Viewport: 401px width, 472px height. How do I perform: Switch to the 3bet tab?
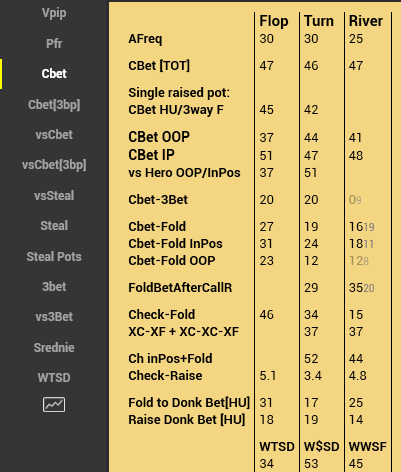(54, 287)
